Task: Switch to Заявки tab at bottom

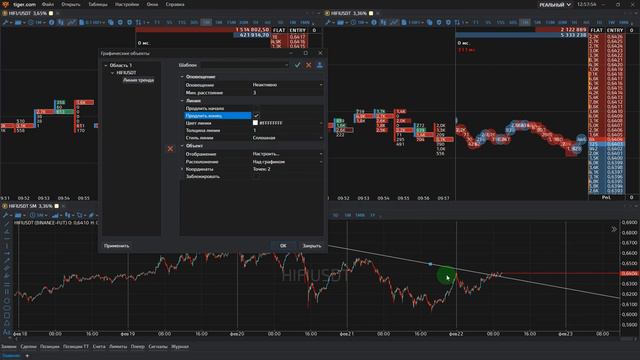Action: (x=9, y=347)
